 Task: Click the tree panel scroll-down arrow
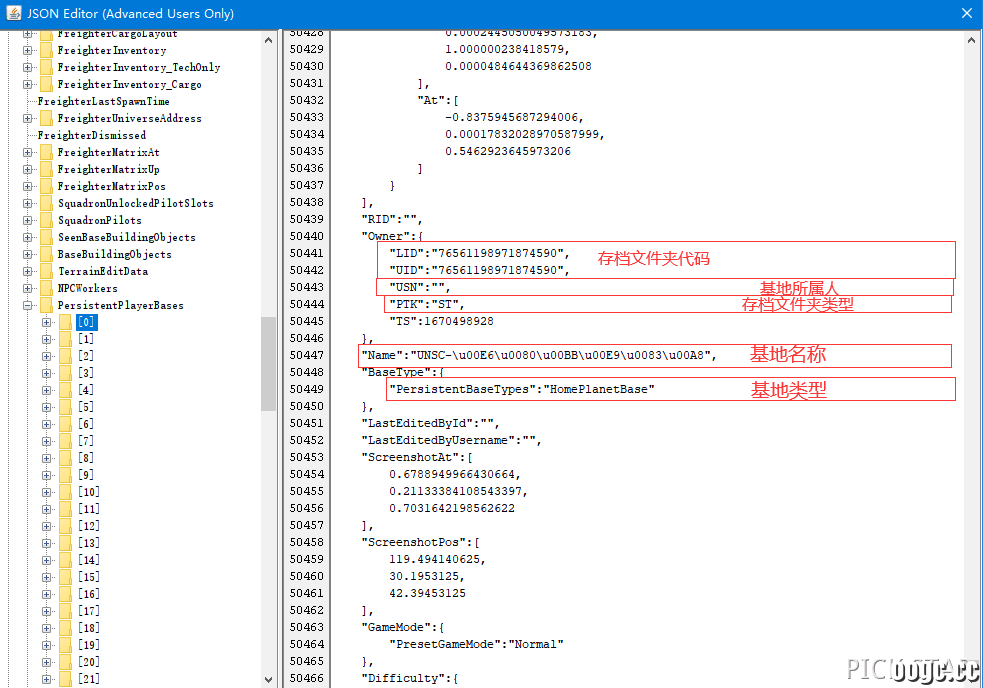pyautogui.click(x=268, y=679)
